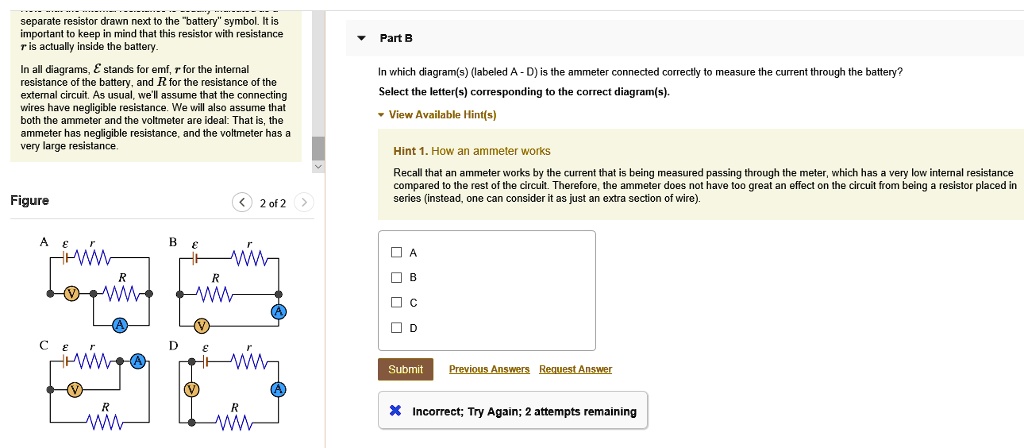The width and height of the screenshot is (1024, 448).
Task: Click the problem text scrollbar thumb
Action: tap(318, 148)
